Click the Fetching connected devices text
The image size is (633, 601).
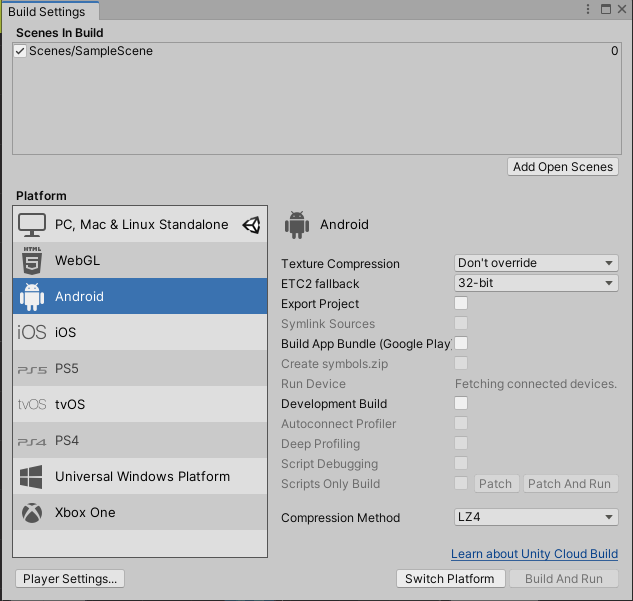point(536,383)
